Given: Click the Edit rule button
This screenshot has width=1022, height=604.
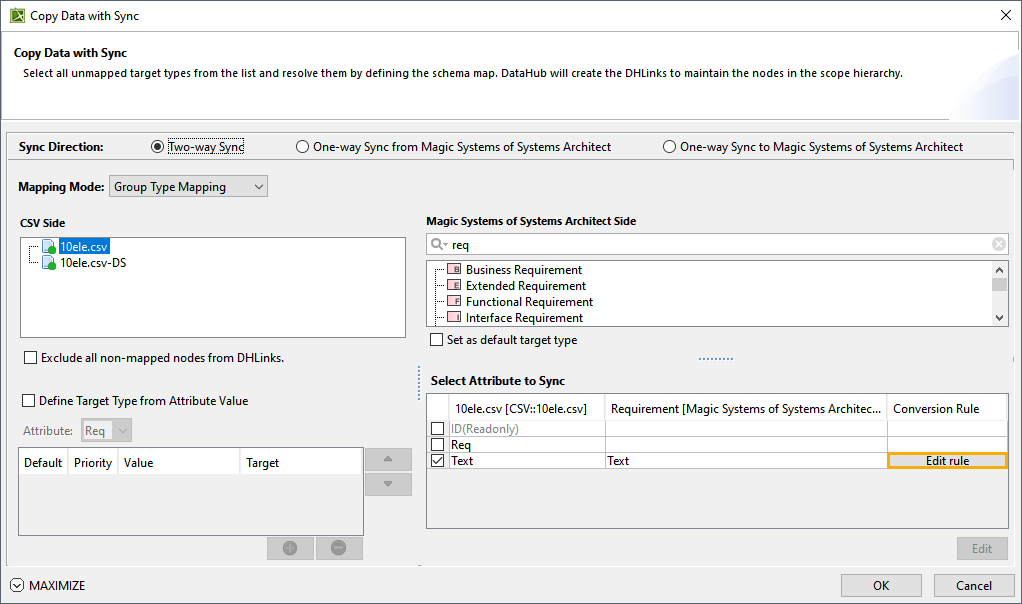Looking at the screenshot, I should [x=947, y=461].
